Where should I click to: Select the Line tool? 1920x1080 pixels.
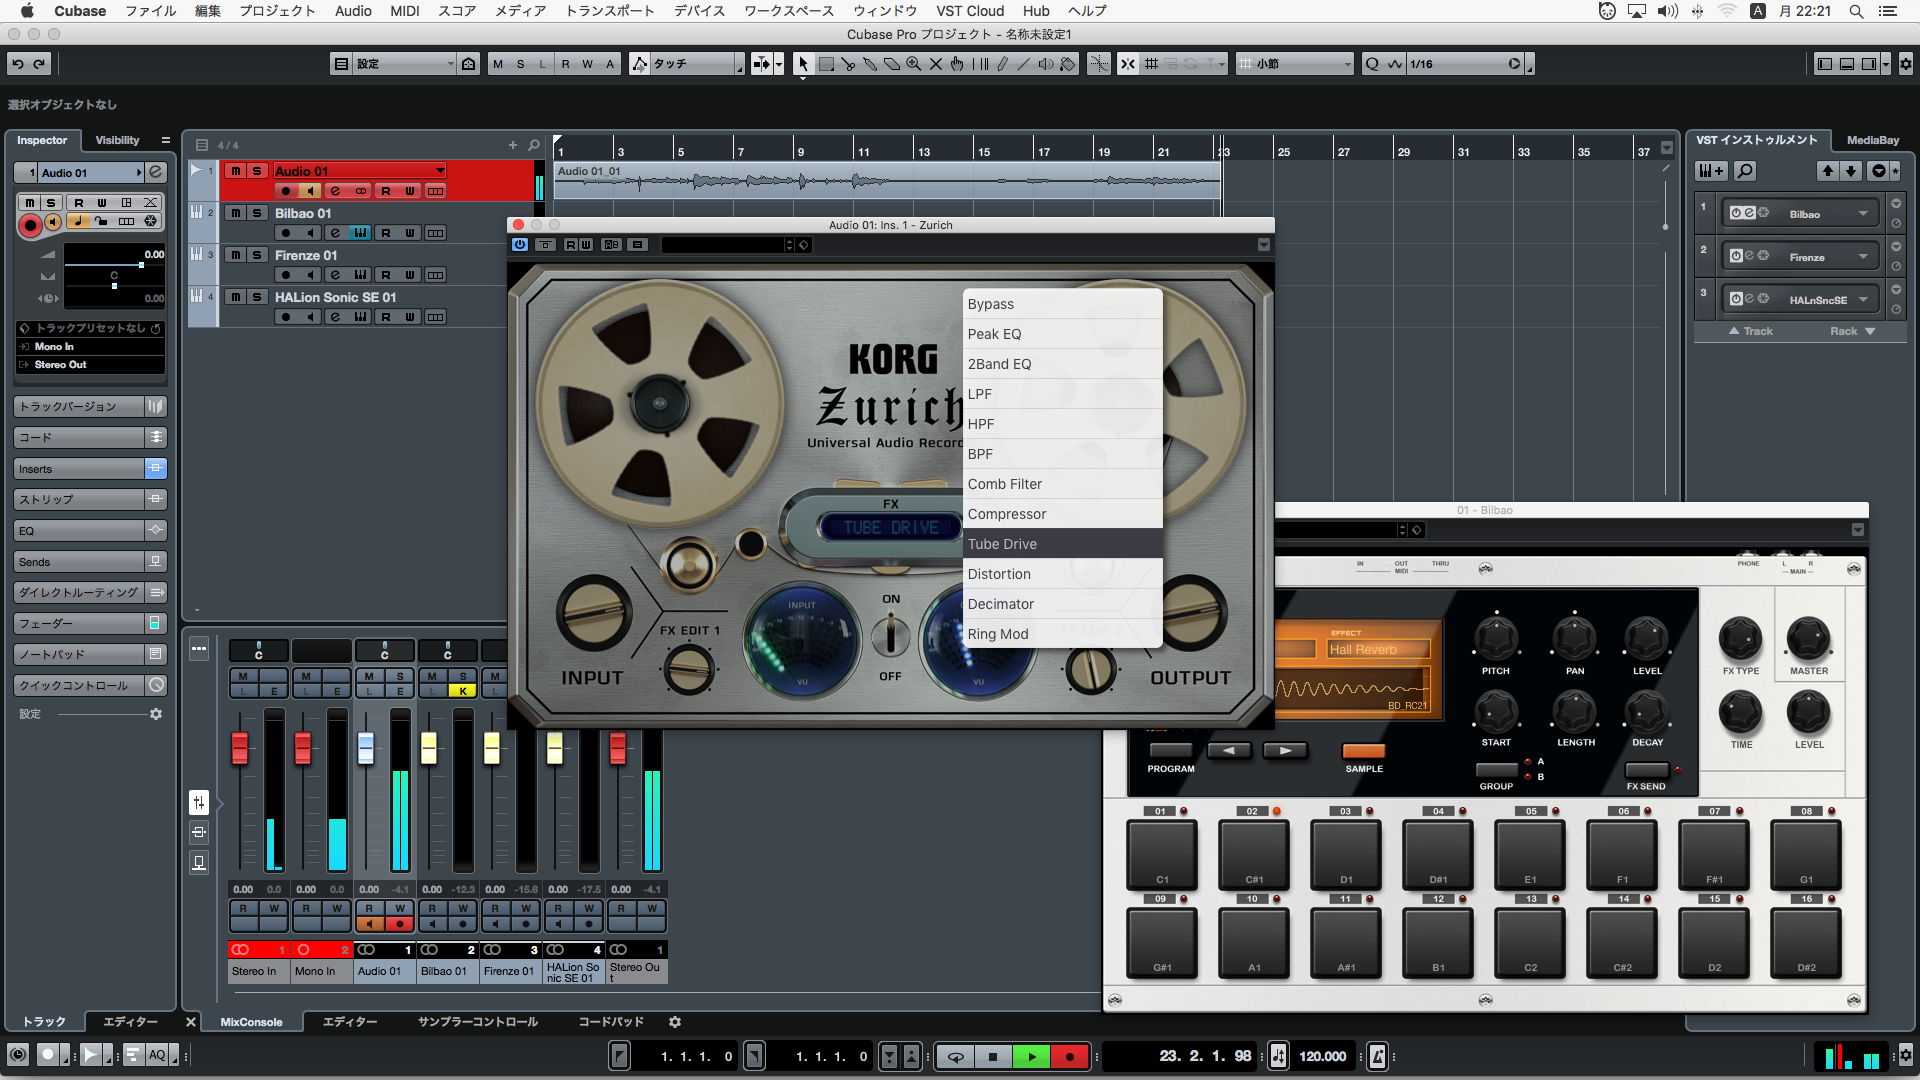(x=1023, y=64)
